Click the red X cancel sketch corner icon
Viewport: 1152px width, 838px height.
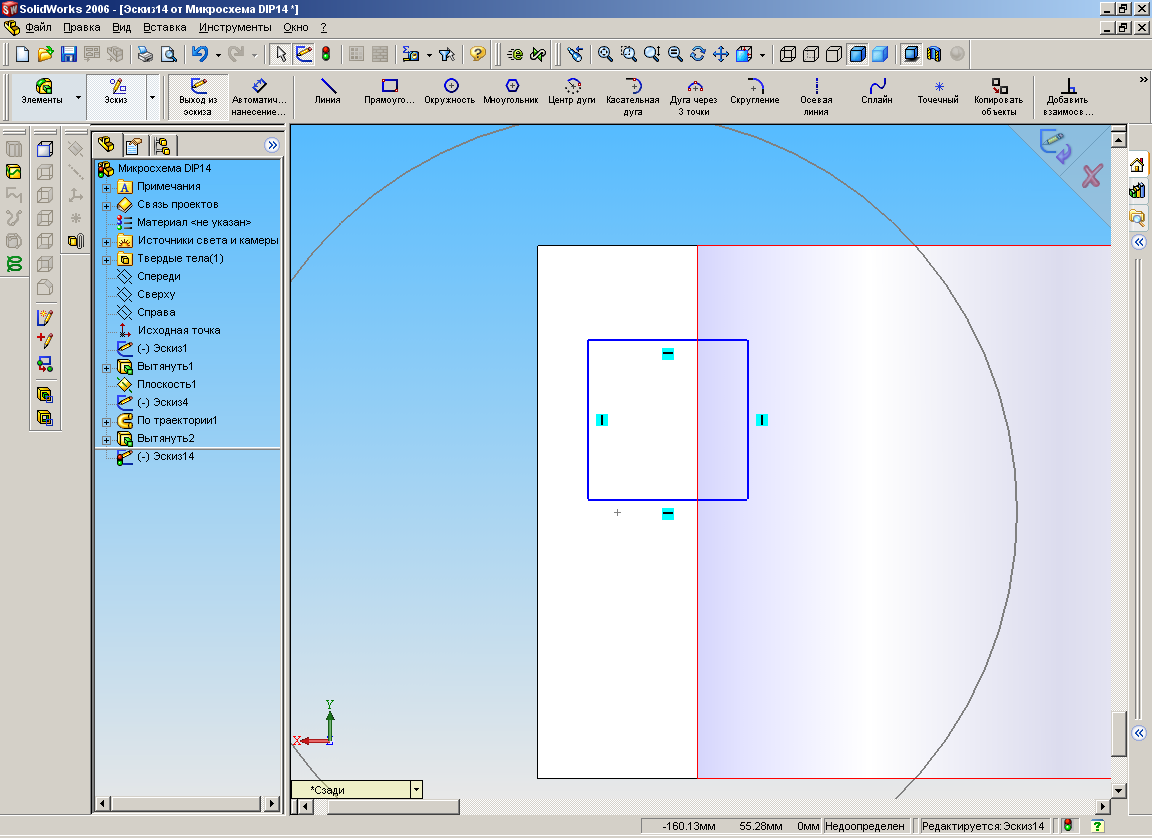point(1092,176)
